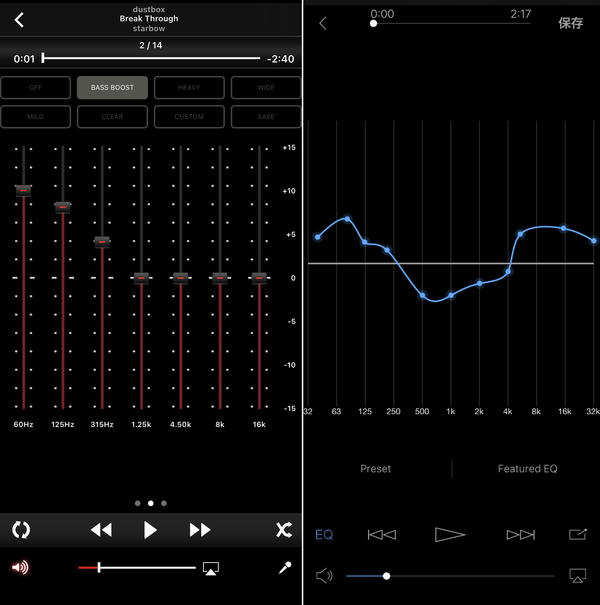The width and height of the screenshot is (600, 605).
Task: Skip to the next track in right player
Action: click(521, 534)
